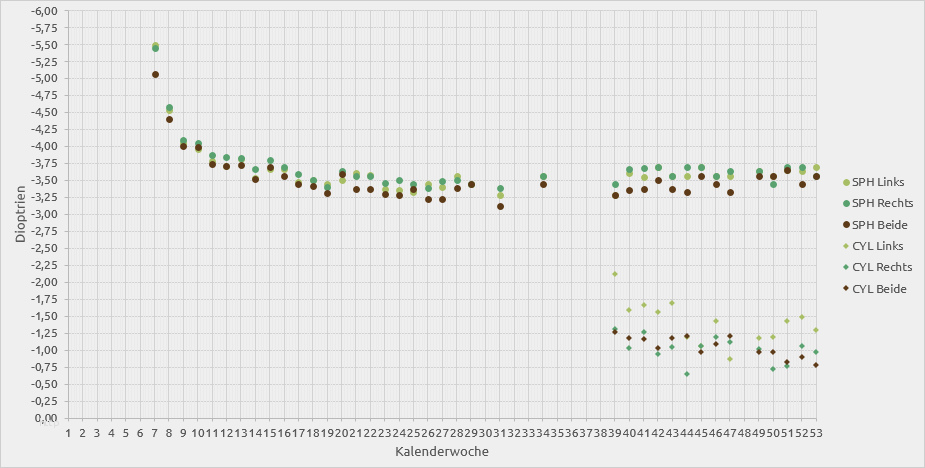The width and height of the screenshot is (925, 468).
Task: Click the brown SPH Beide point at week 31
Action: [x=500, y=206]
